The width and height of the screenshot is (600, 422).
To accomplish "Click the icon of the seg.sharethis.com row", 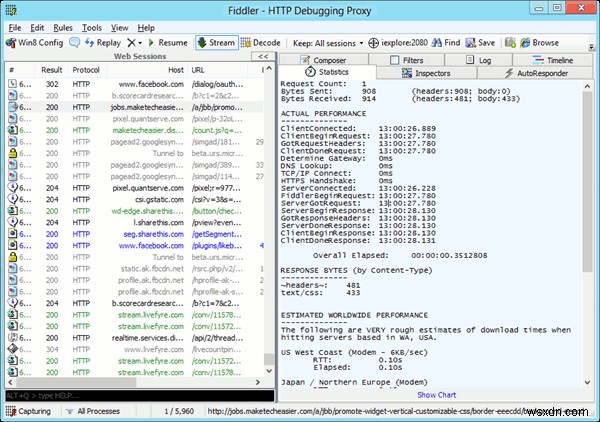I will (13, 234).
